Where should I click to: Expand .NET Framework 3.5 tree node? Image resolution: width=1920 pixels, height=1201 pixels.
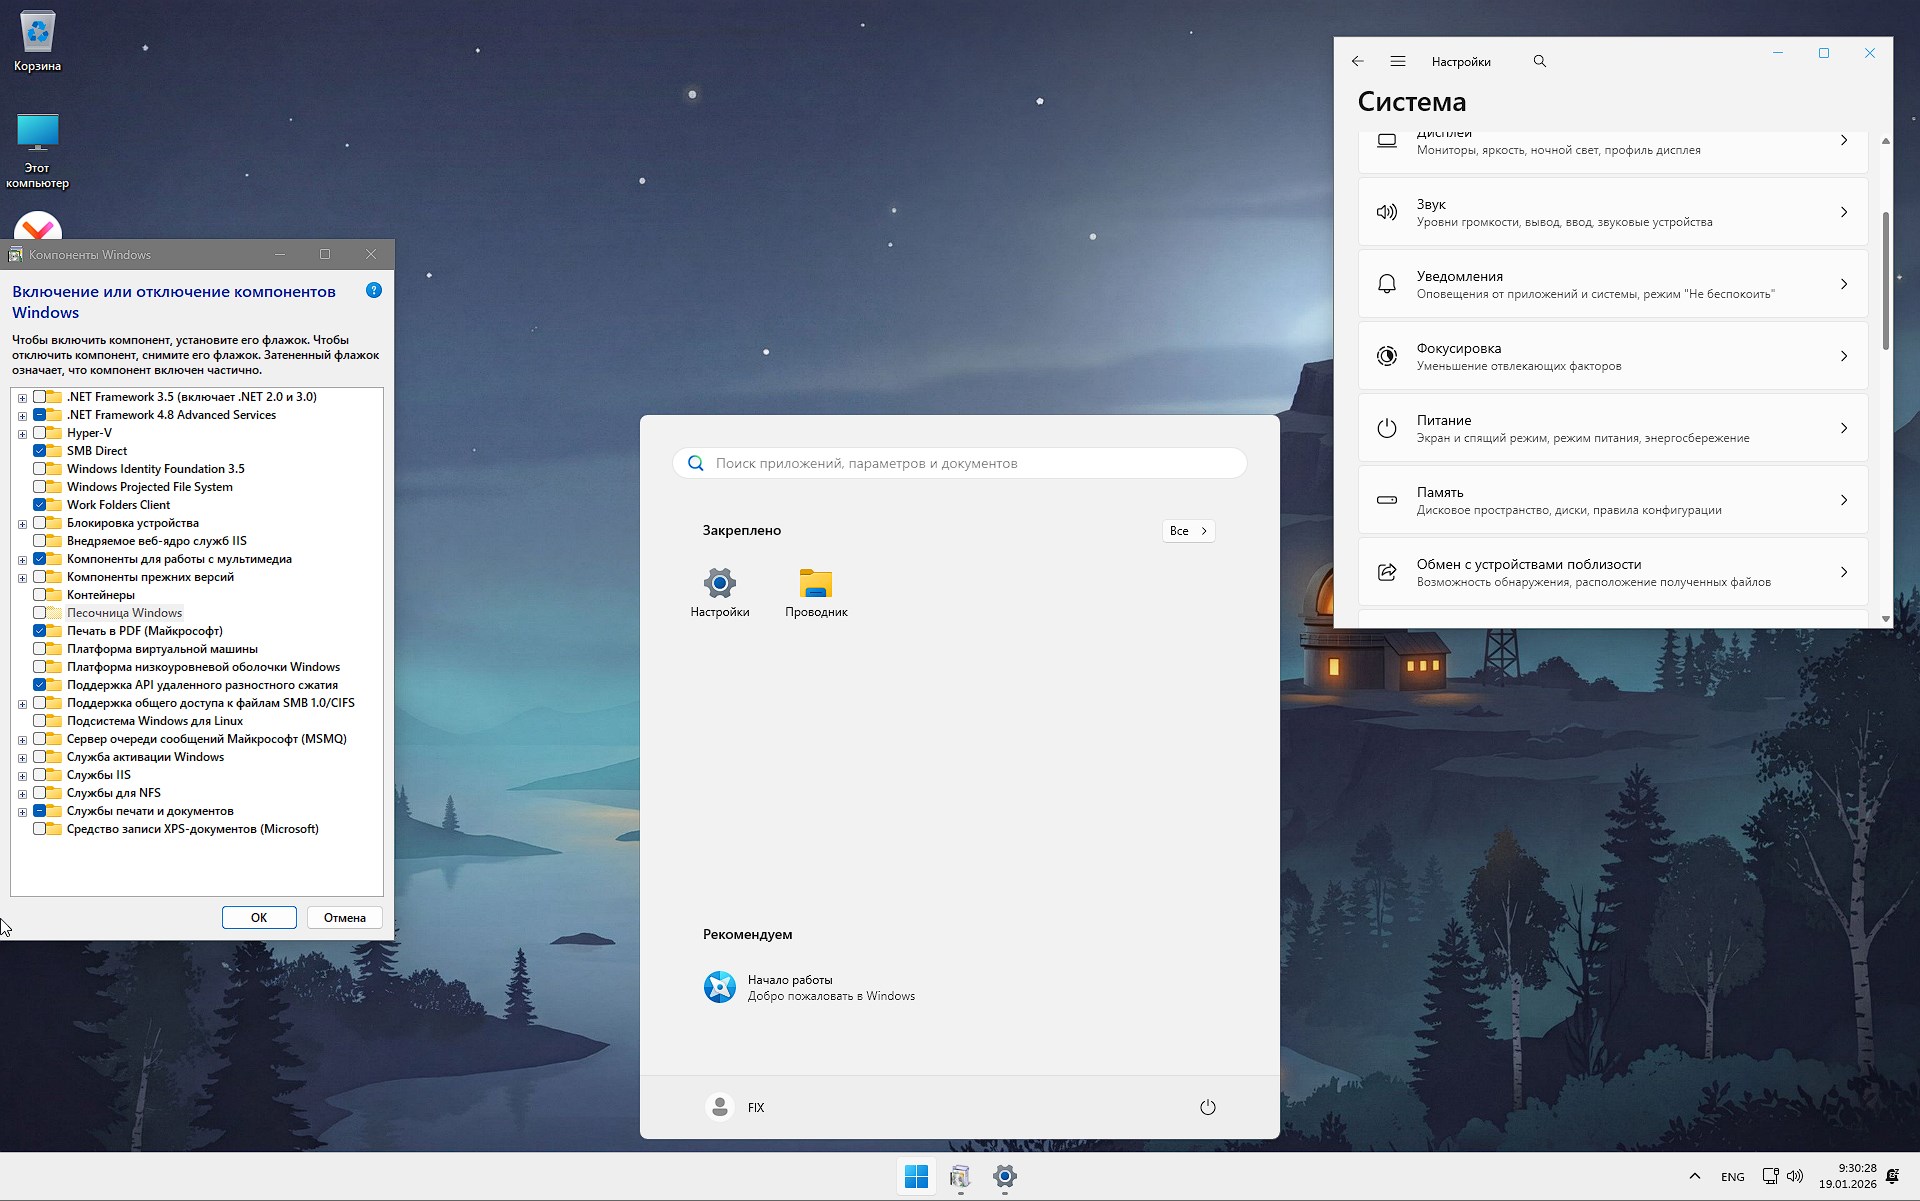pyautogui.click(x=22, y=398)
